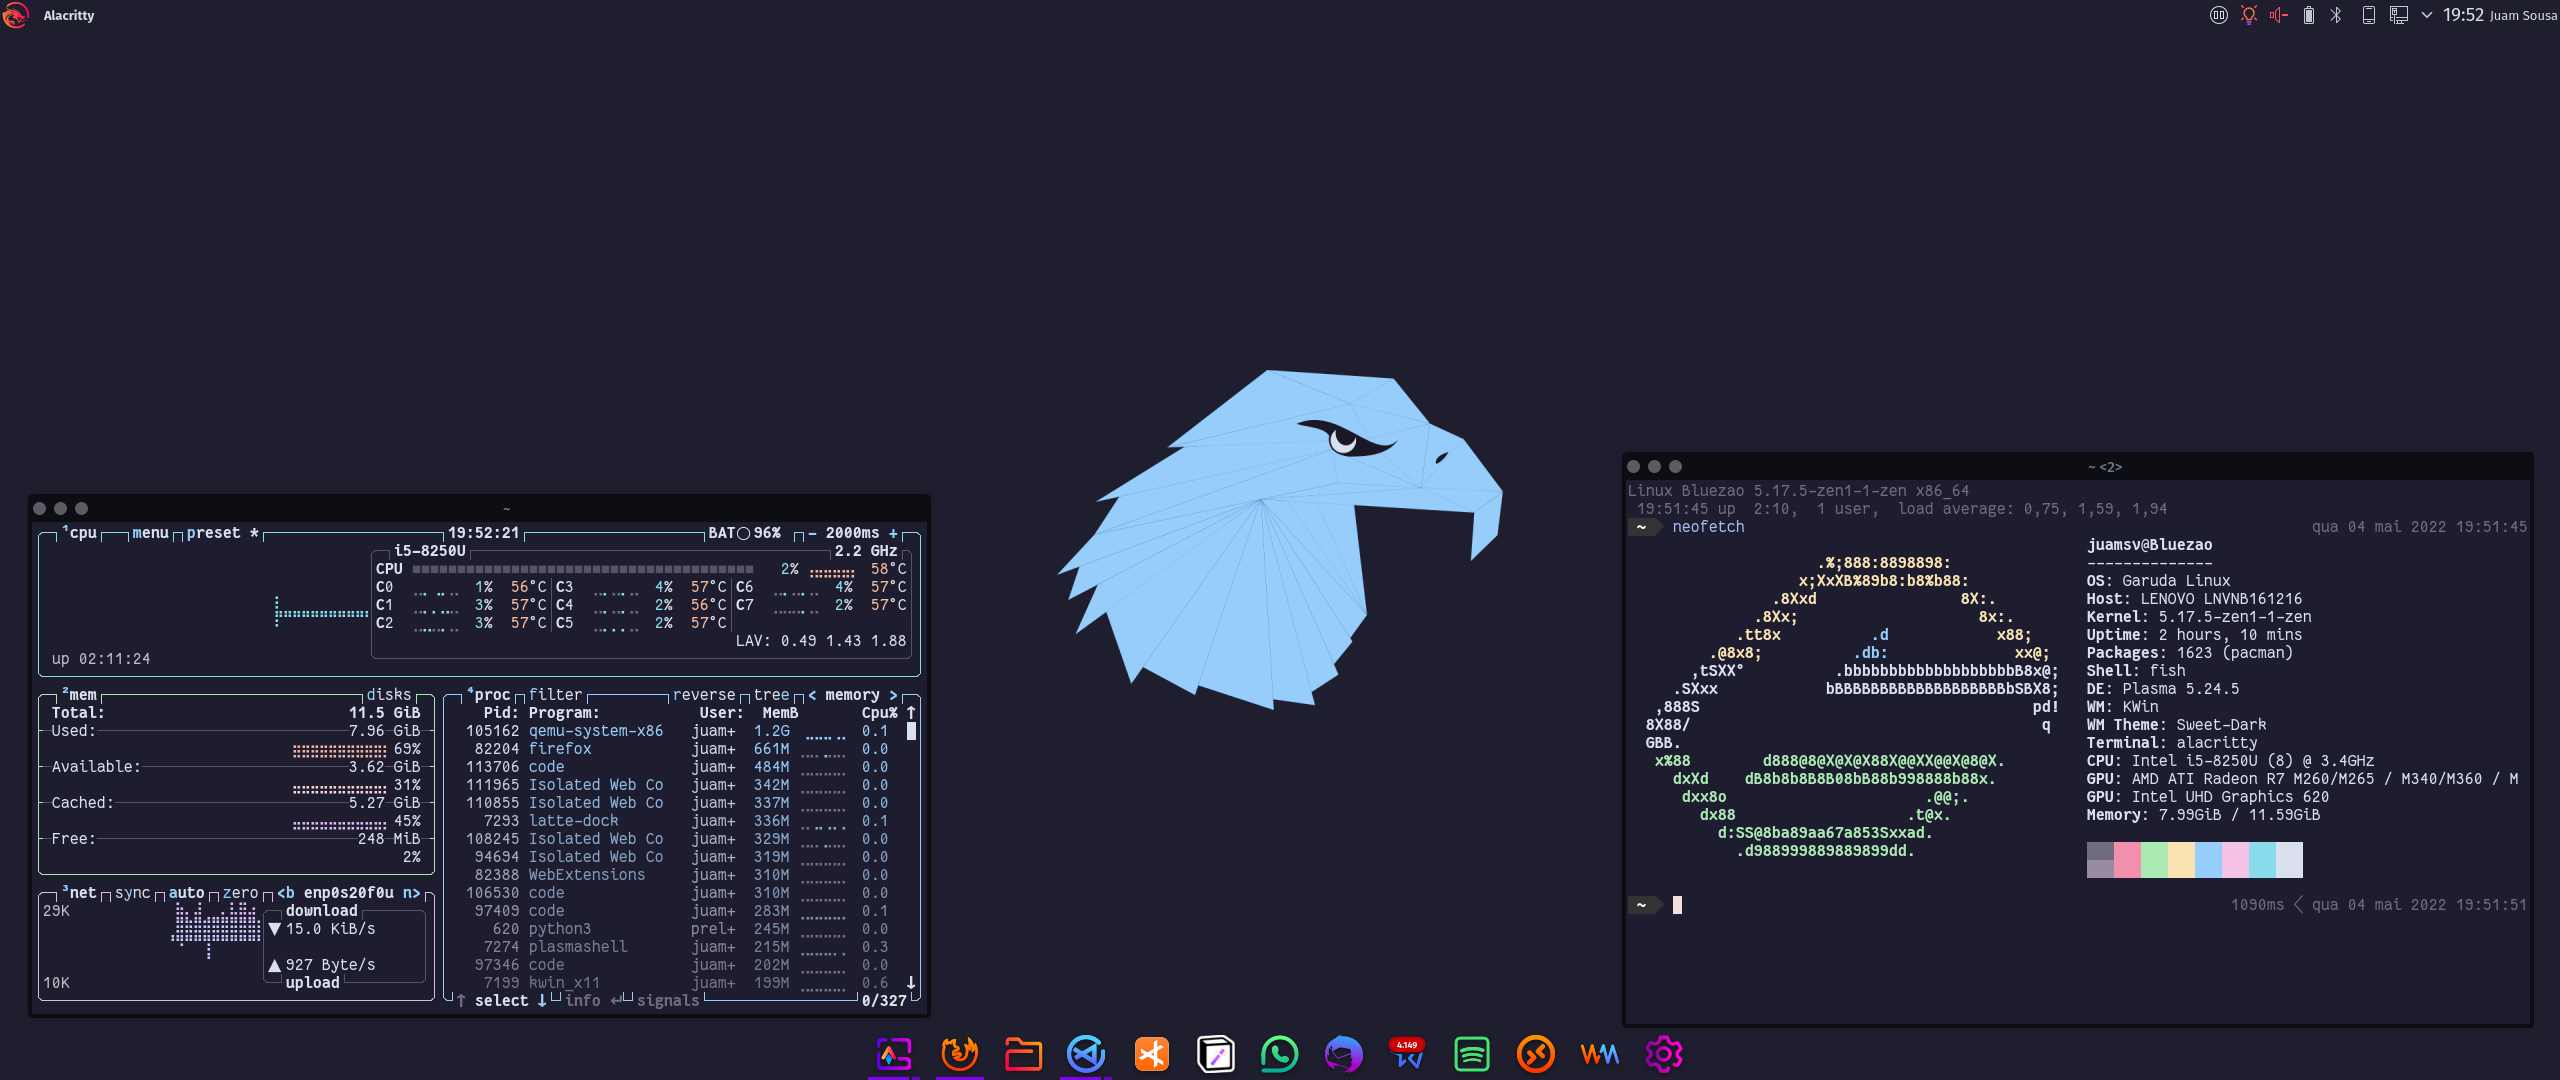The image size is (2560, 1080).
Task: Open the btop menu option
Action: 150,533
